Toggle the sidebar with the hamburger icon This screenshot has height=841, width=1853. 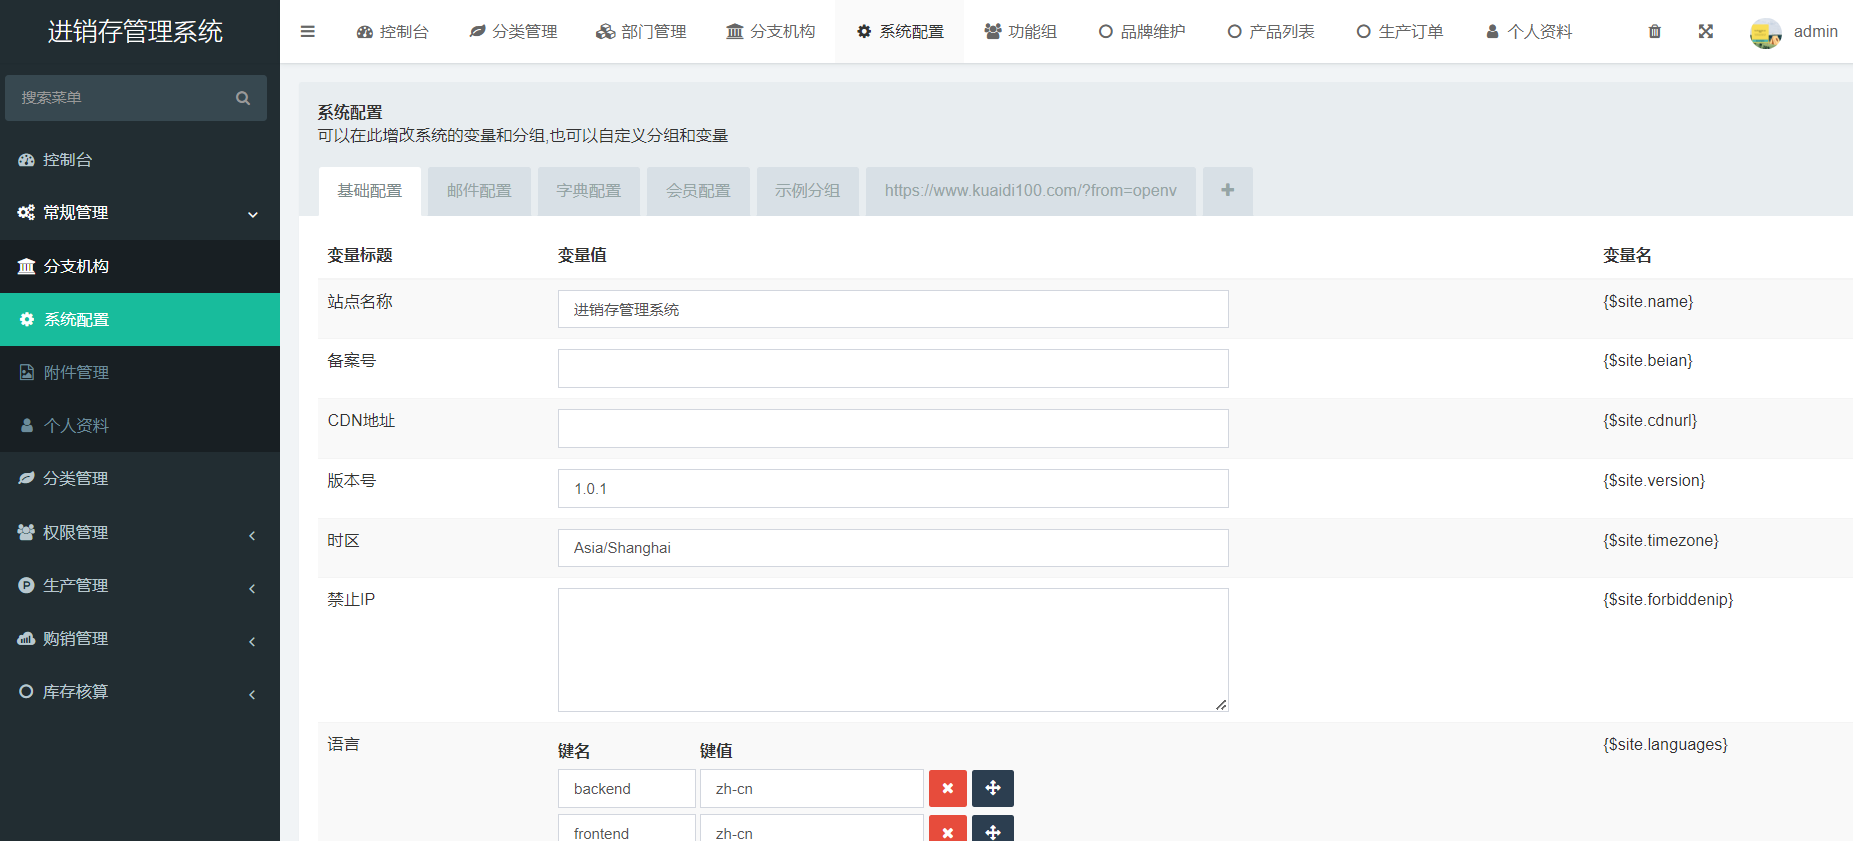(x=308, y=32)
